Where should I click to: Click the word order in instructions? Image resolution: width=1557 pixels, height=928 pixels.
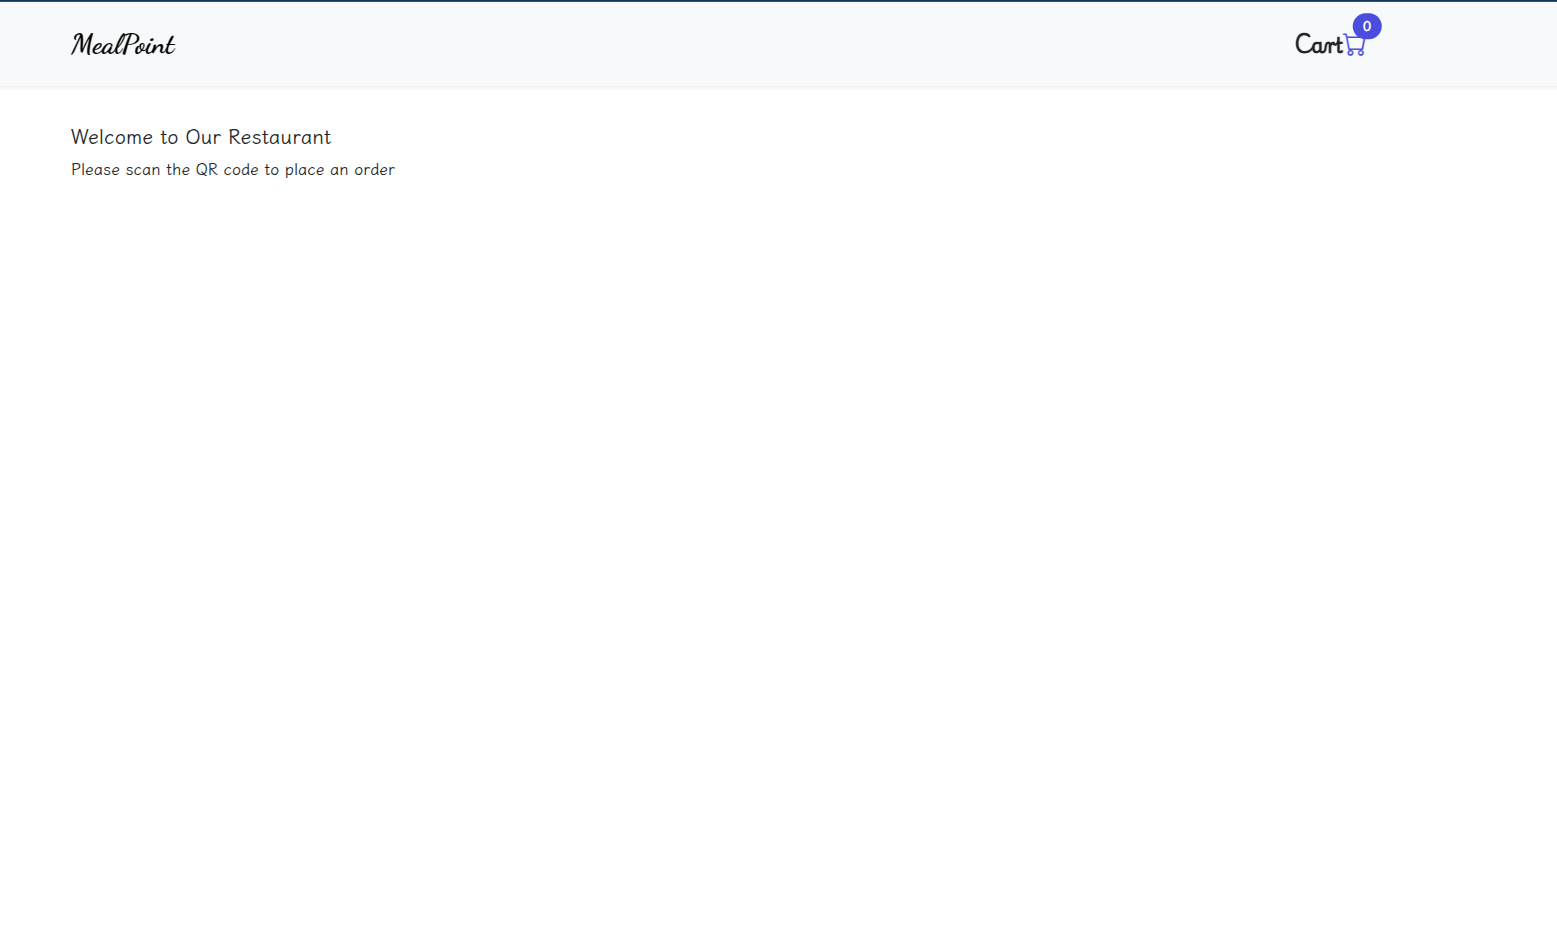click(374, 170)
